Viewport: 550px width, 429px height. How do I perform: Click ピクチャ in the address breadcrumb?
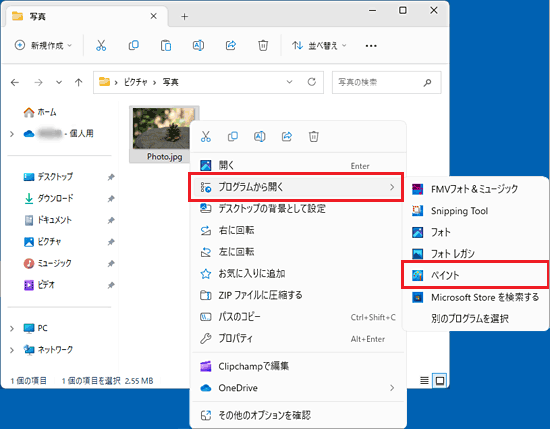[135, 82]
